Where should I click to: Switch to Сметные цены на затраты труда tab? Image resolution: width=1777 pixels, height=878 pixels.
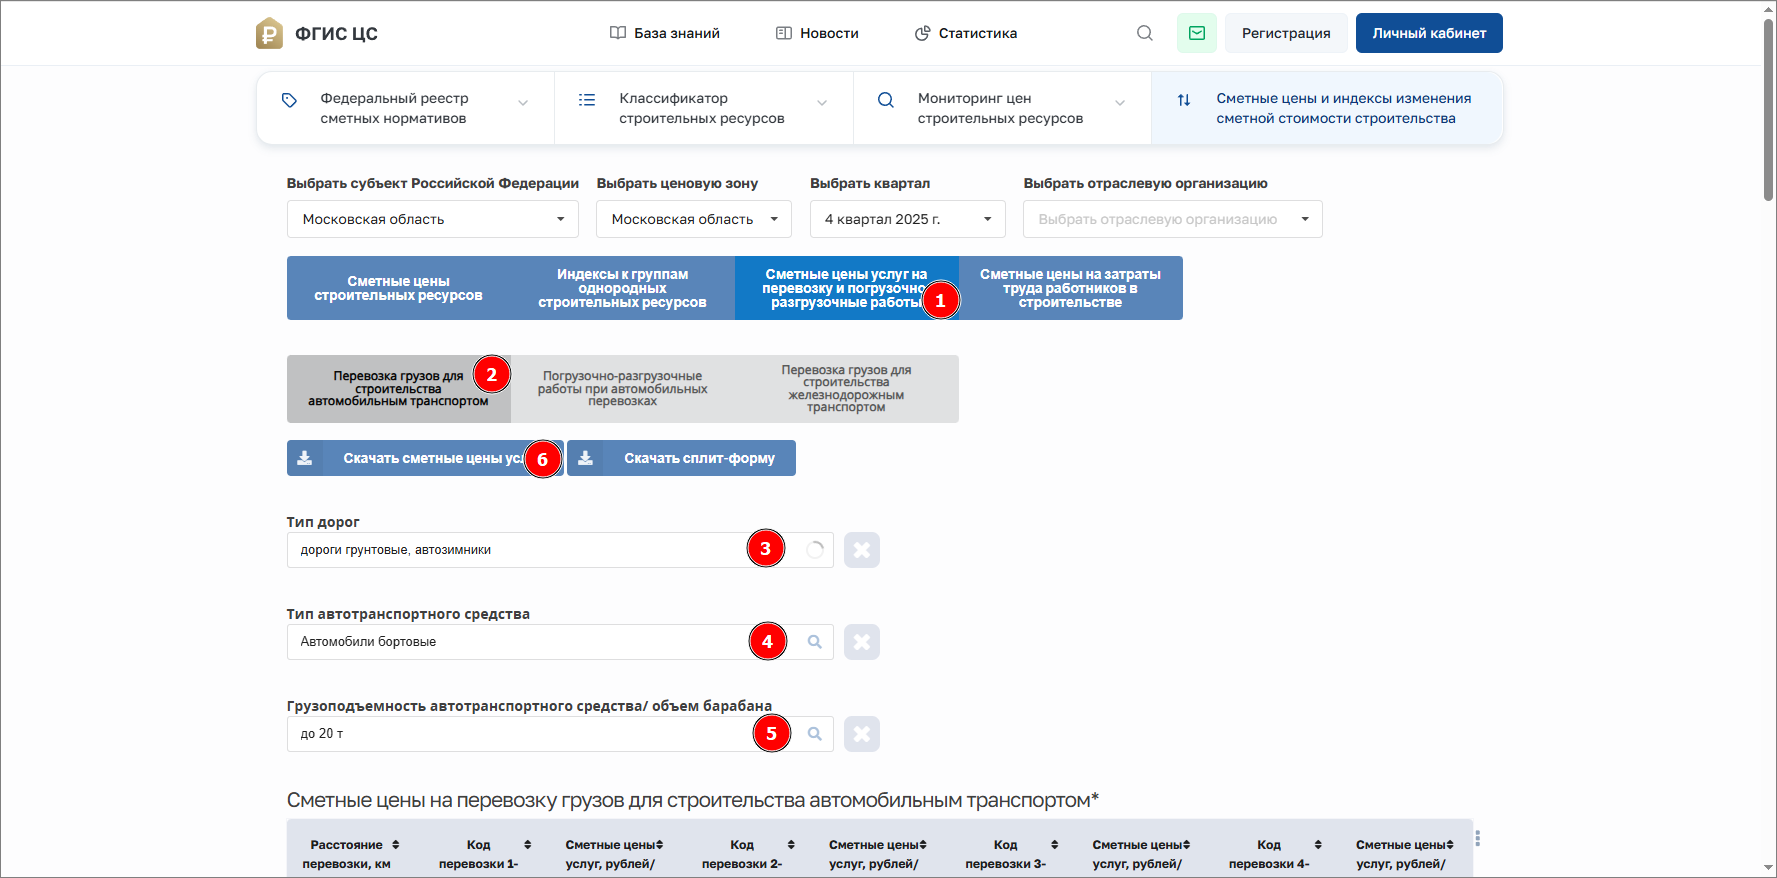[x=1071, y=288]
